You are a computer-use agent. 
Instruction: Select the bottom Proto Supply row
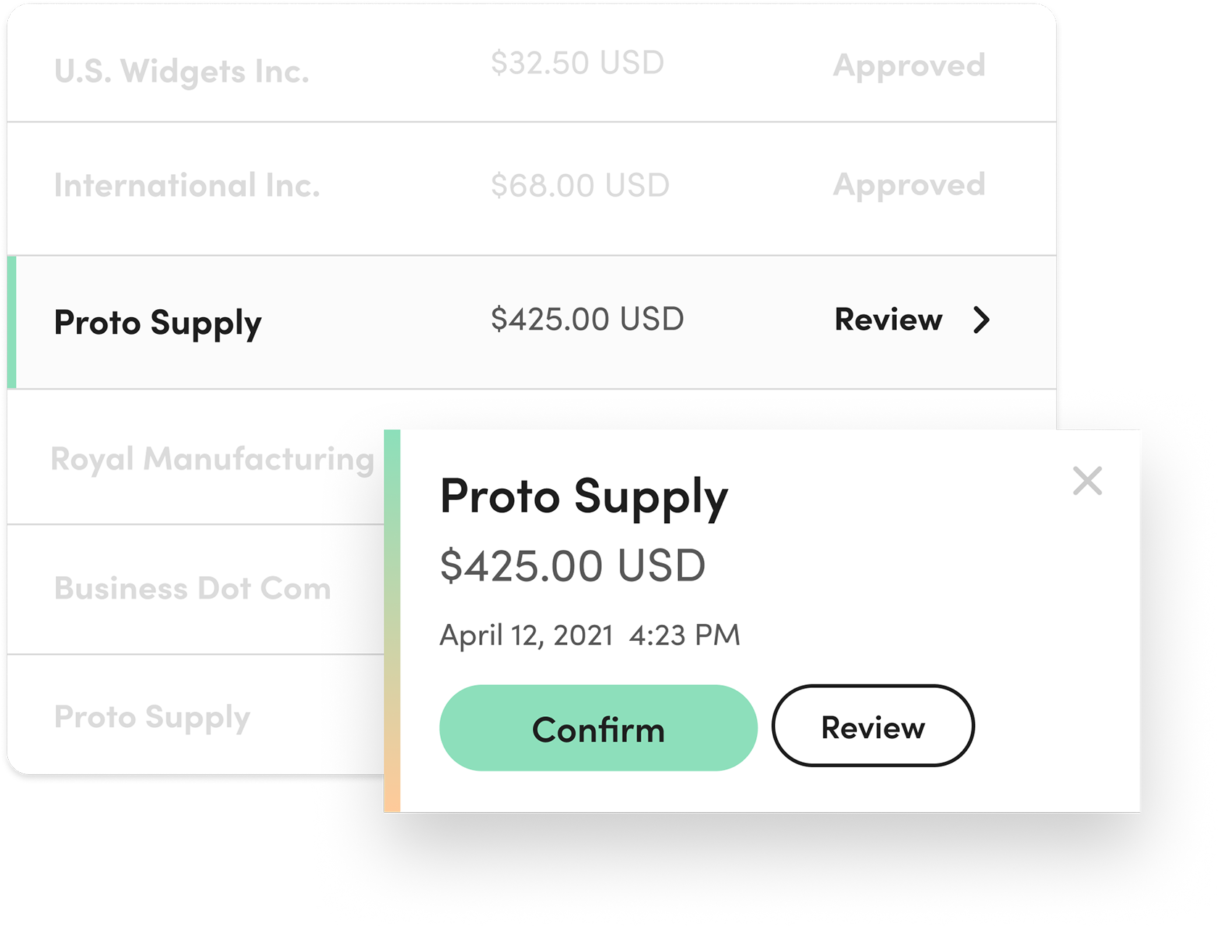[x=150, y=717]
